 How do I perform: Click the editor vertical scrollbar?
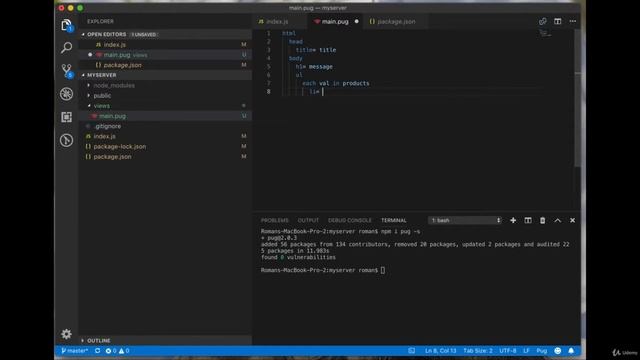pyautogui.click(x=577, y=98)
